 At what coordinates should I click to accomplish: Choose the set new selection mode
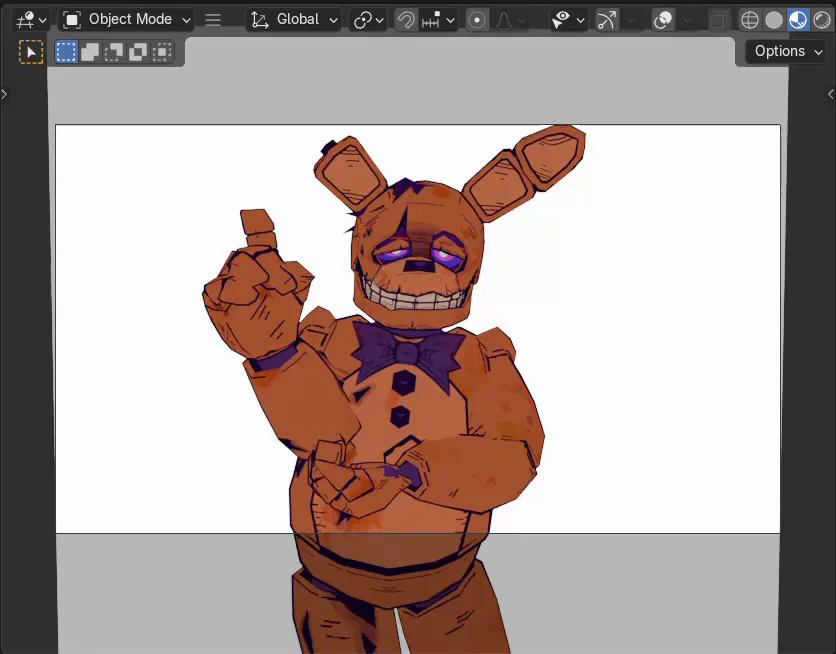point(66,52)
